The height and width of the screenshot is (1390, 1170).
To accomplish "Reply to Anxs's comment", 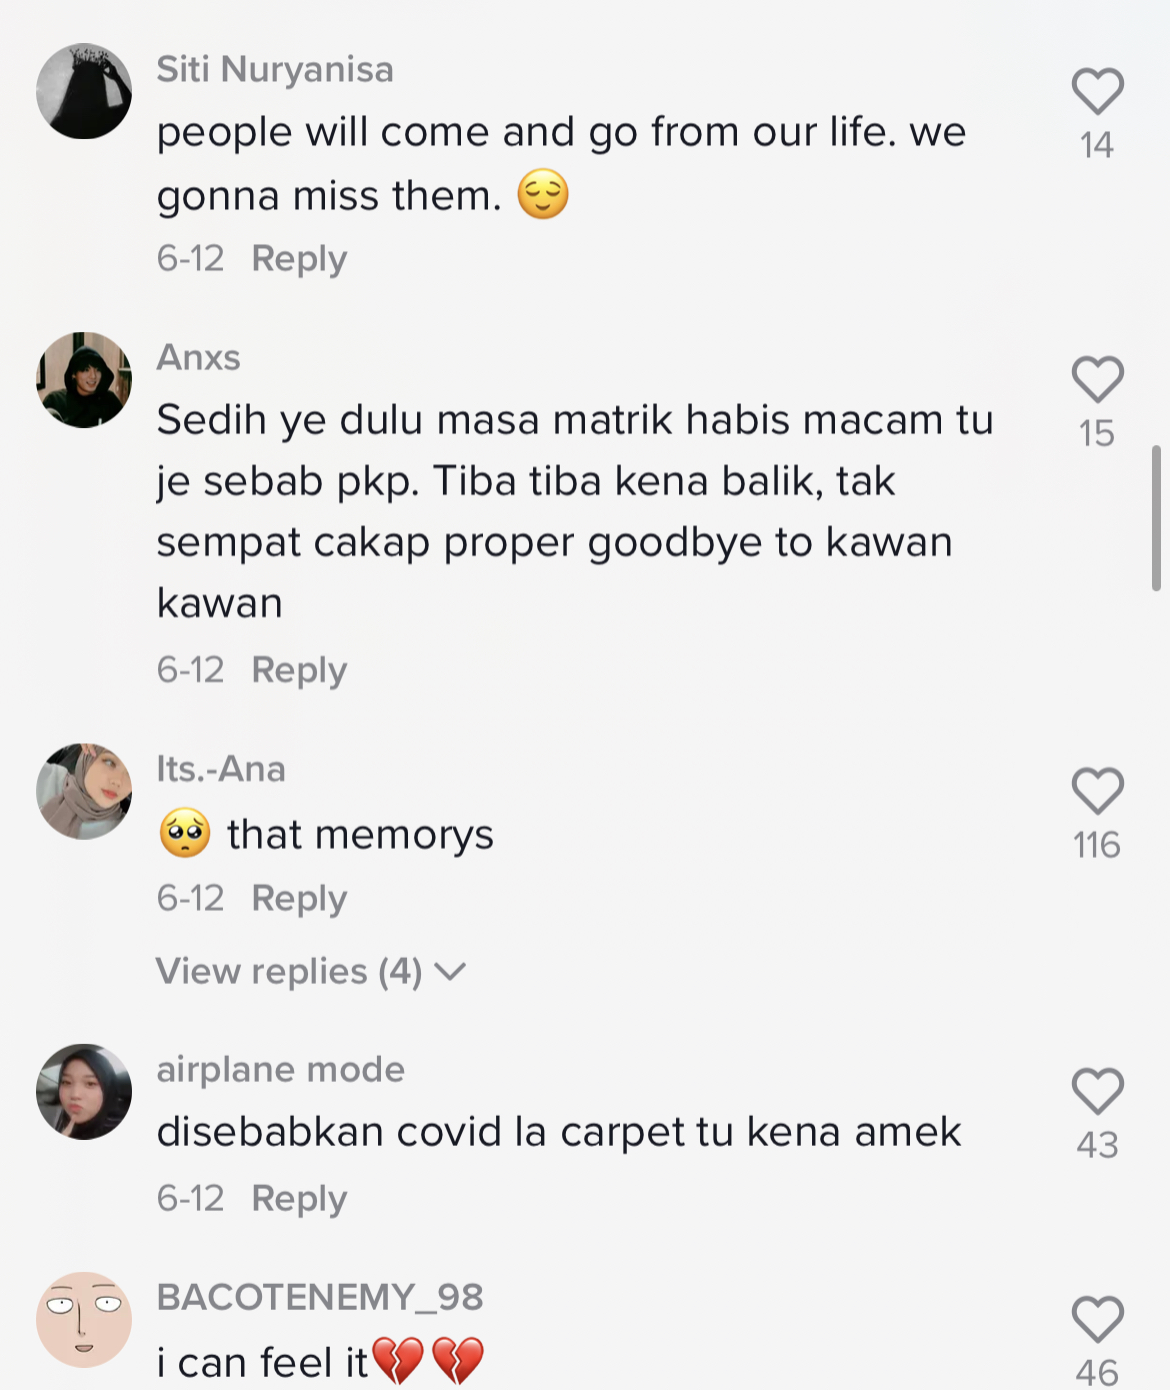I will [x=299, y=669].
